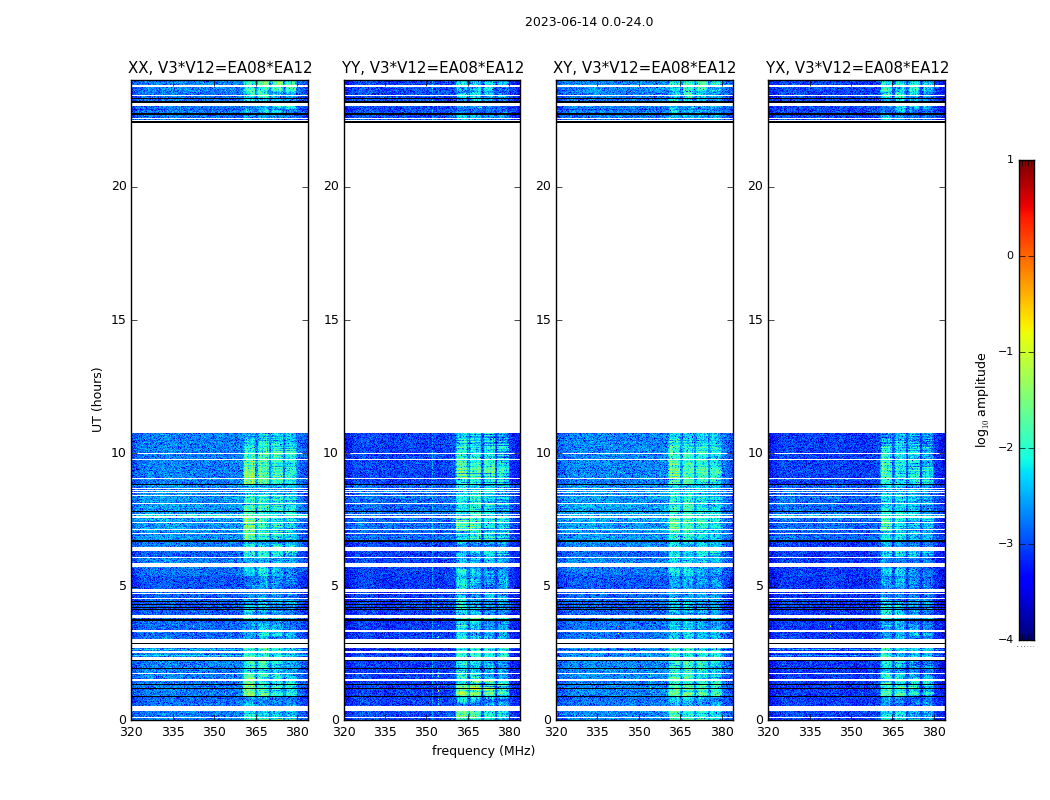Click the 15 tick label on YY panel's y-axis
Screen dimensions: 1050x800
click(x=330, y=320)
